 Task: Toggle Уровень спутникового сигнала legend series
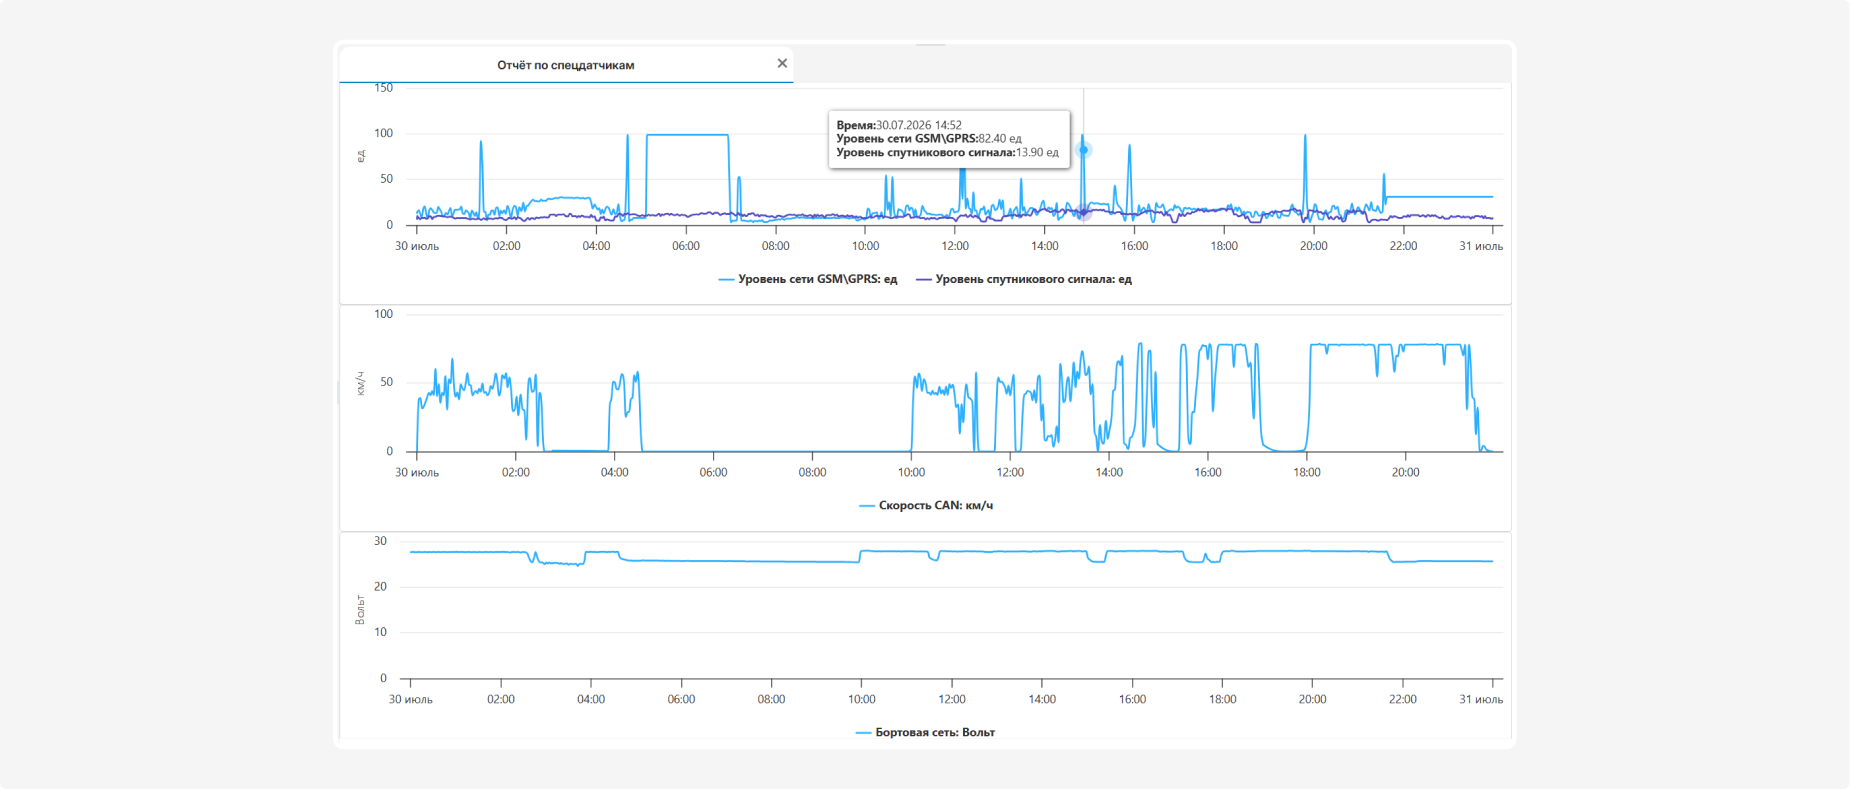click(x=1024, y=279)
